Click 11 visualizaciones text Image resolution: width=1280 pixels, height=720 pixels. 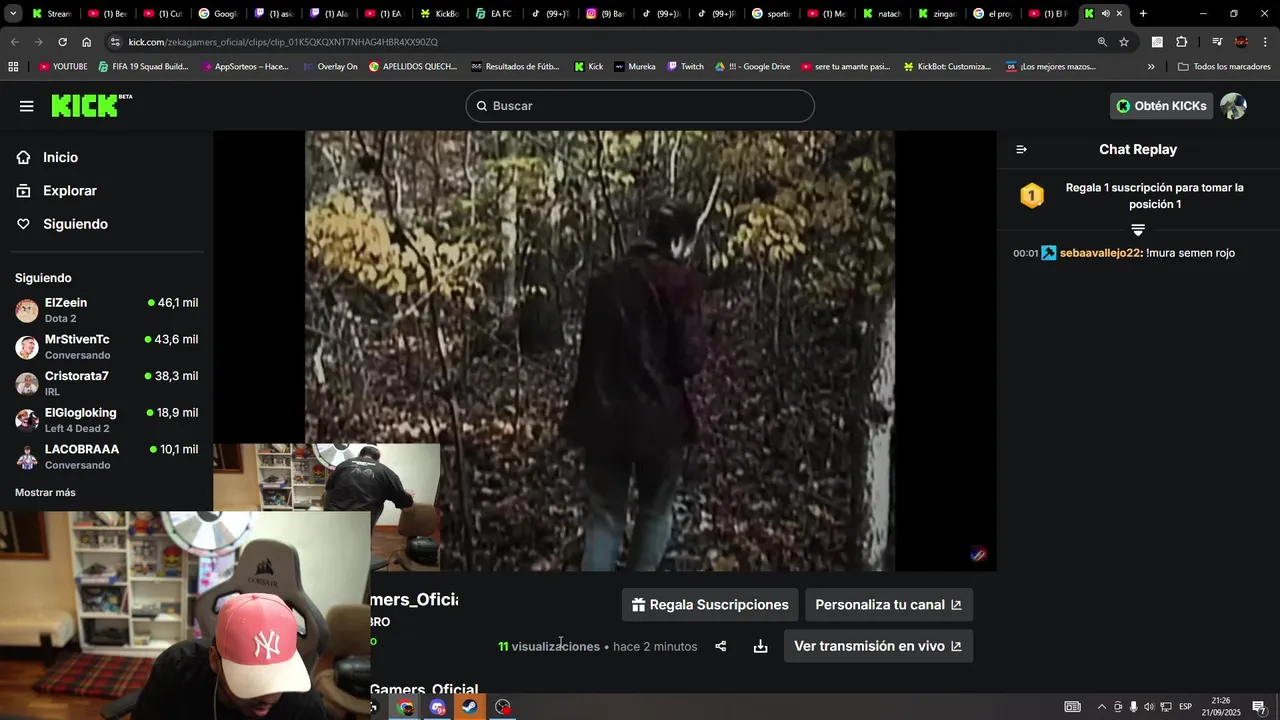[549, 646]
